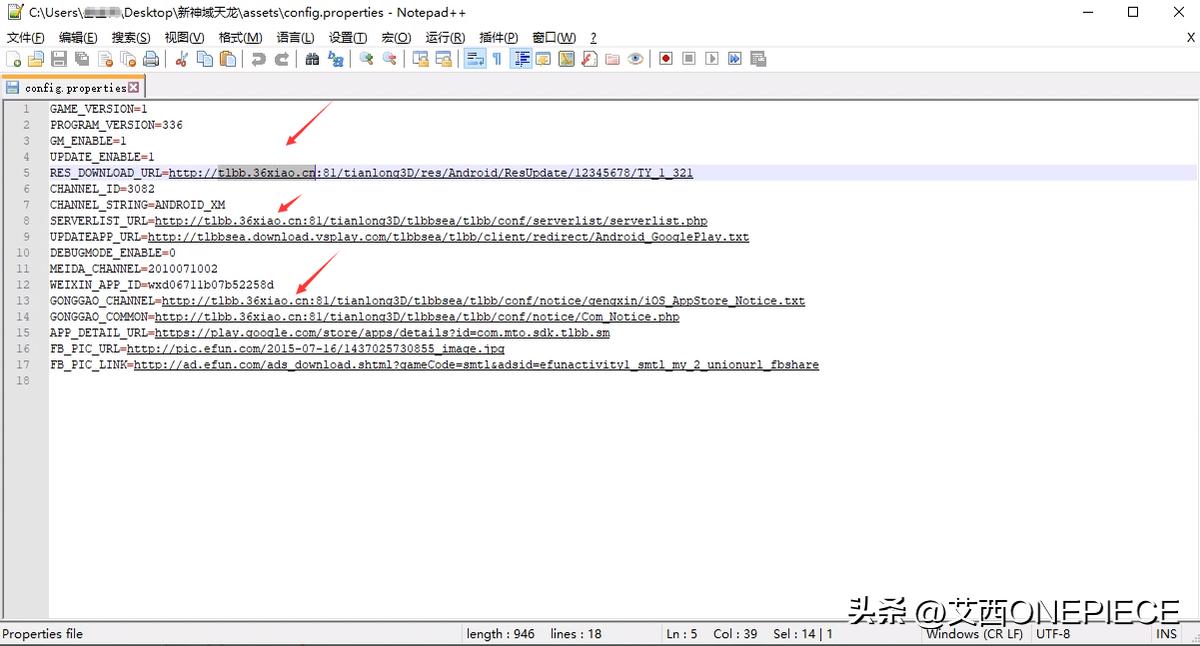The height and width of the screenshot is (646, 1200).
Task: Open the 文件(F) menu
Action: (25, 37)
